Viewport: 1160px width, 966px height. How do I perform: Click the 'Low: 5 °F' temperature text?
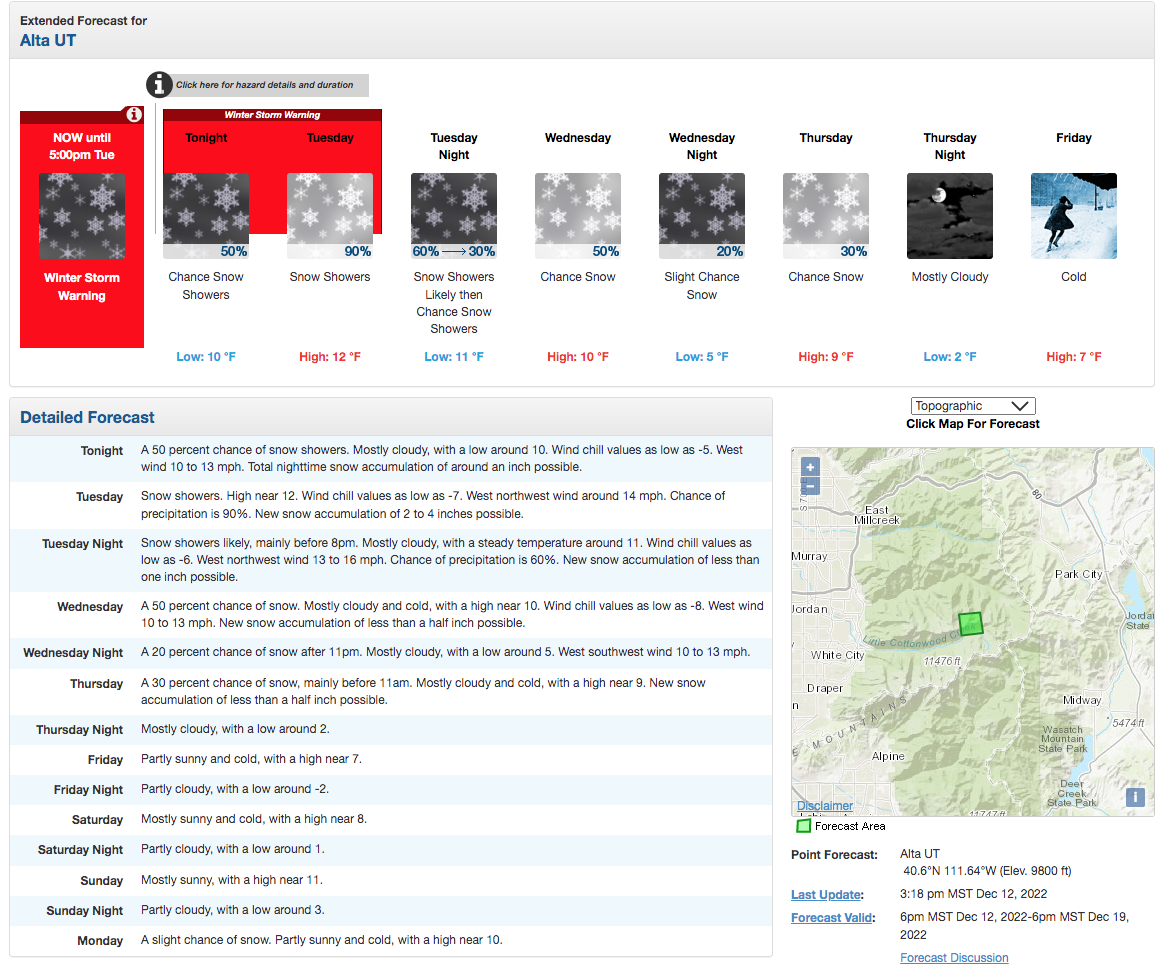(x=702, y=357)
